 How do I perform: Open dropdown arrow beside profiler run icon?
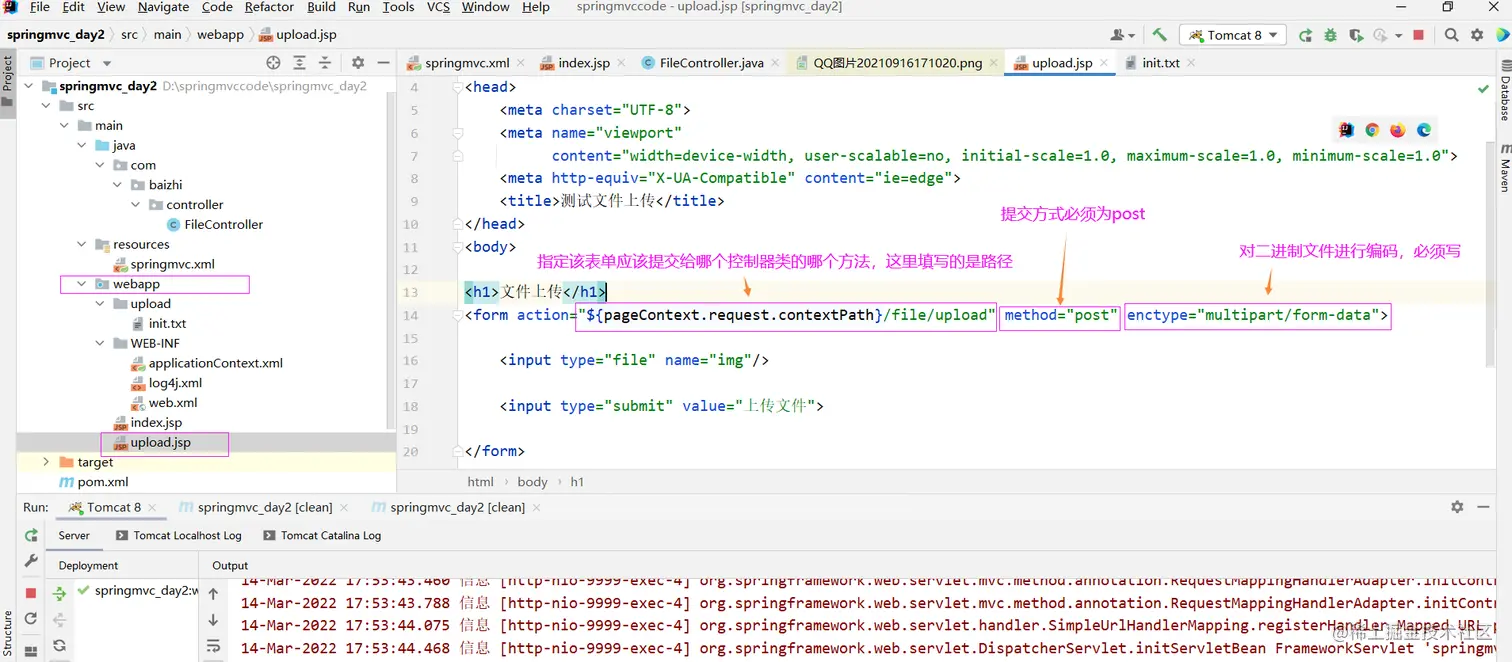1398,36
